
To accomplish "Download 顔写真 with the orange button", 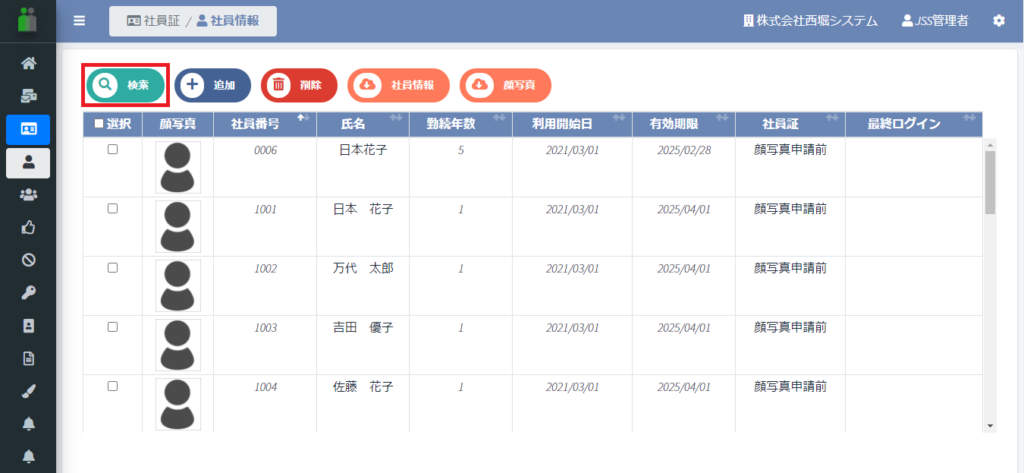I will coord(505,85).
